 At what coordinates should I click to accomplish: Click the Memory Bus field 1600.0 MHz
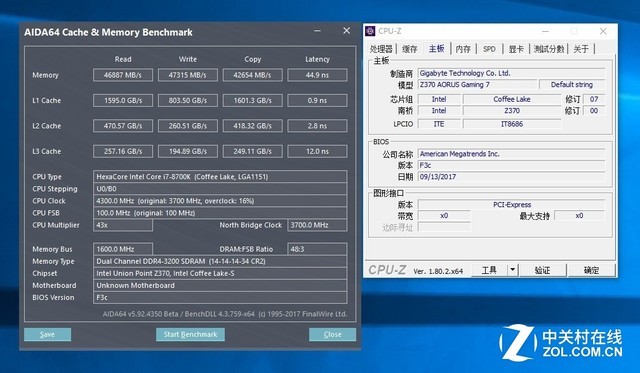(x=123, y=249)
